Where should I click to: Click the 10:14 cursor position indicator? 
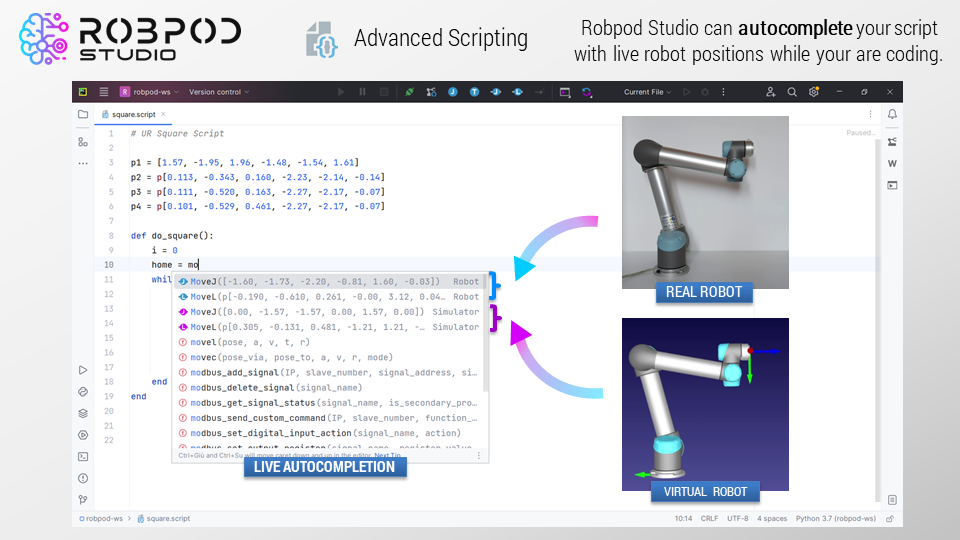tap(683, 519)
